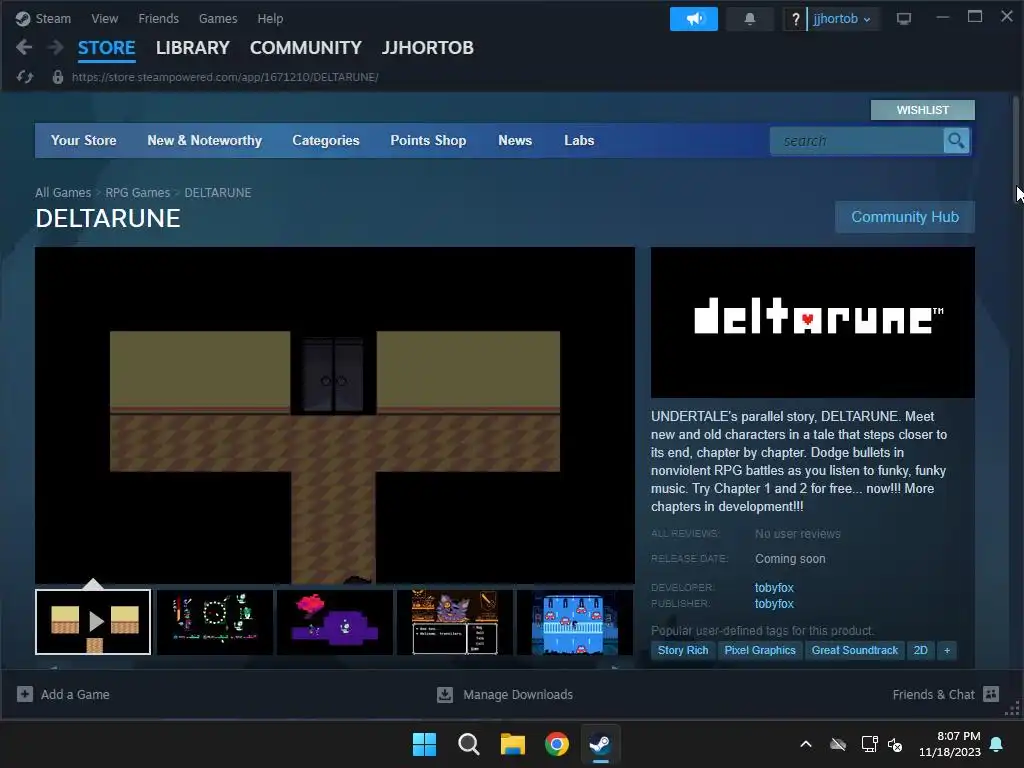
Task: Select the battle screenshot thumbnail with dotted ring
Action: tap(215, 622)
